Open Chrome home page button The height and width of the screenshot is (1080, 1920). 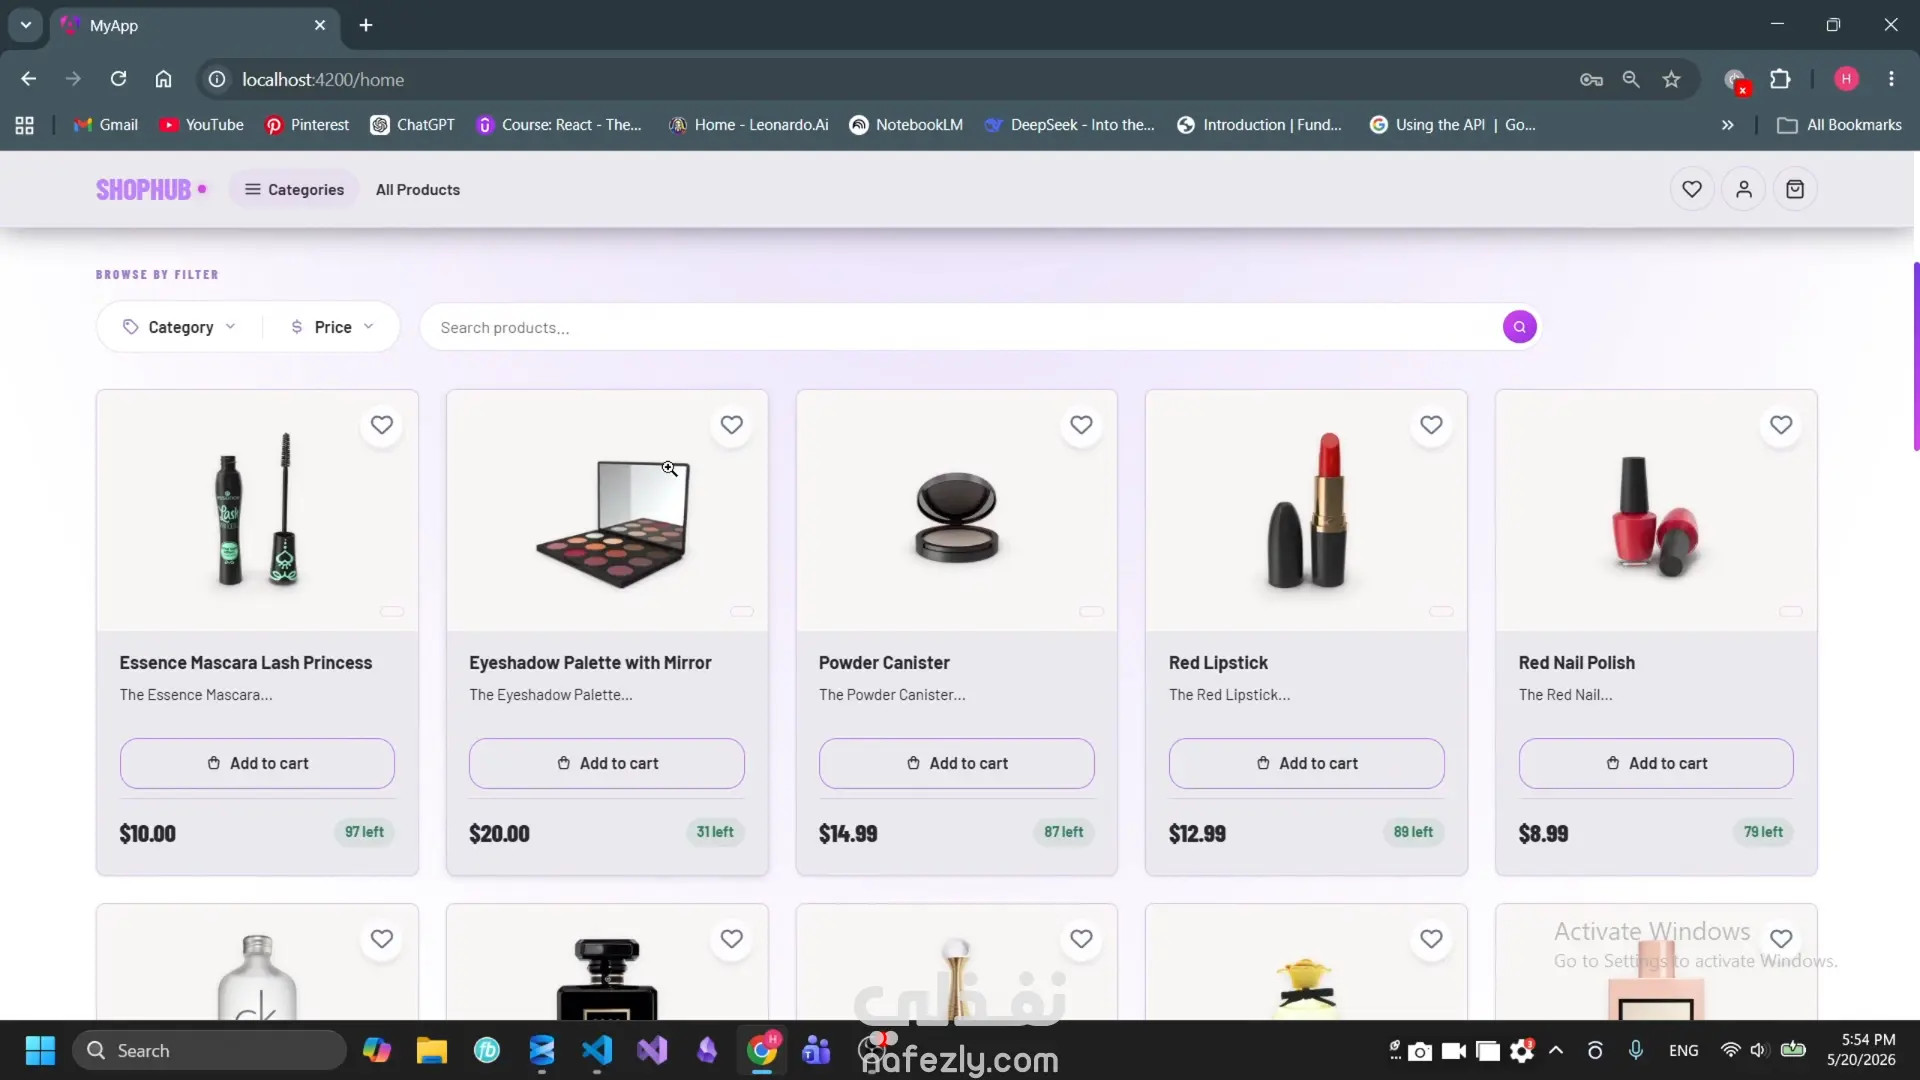[x=163, y=79]
